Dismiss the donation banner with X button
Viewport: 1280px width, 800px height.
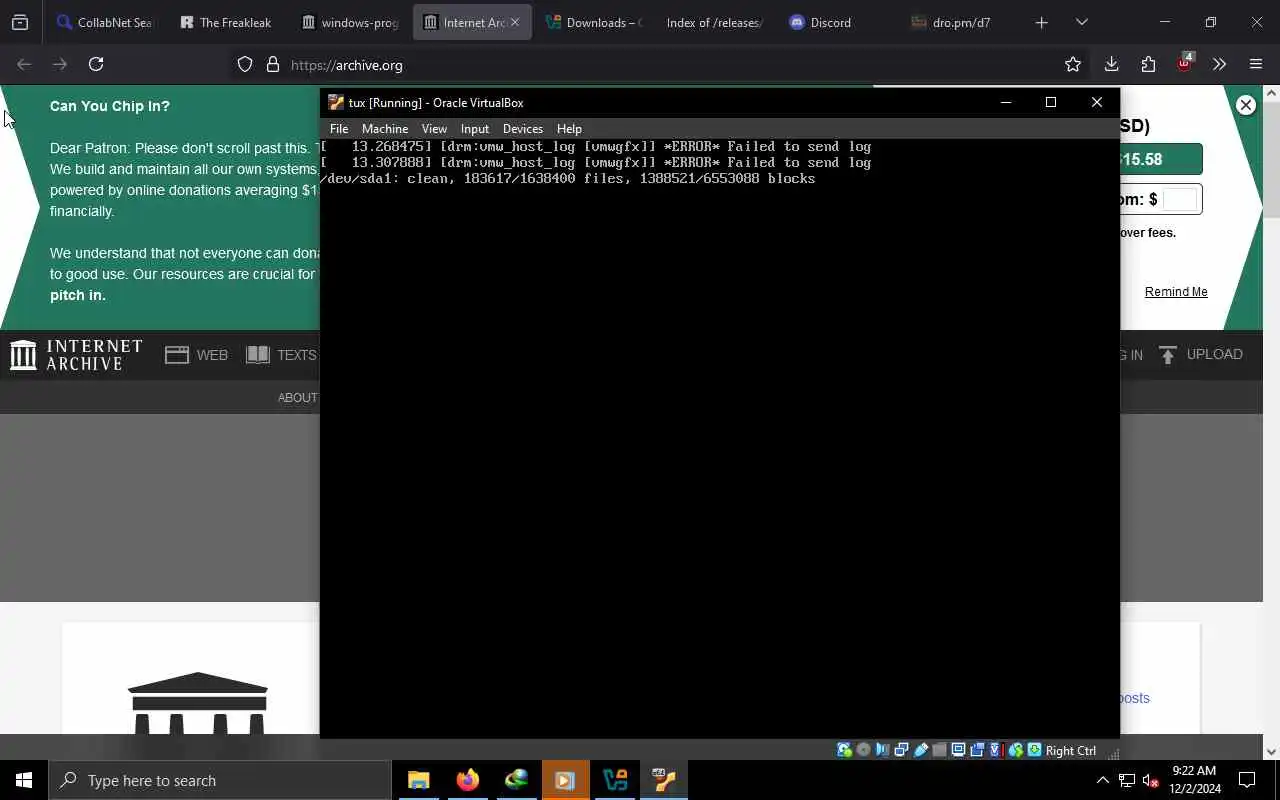(1245, 105)
